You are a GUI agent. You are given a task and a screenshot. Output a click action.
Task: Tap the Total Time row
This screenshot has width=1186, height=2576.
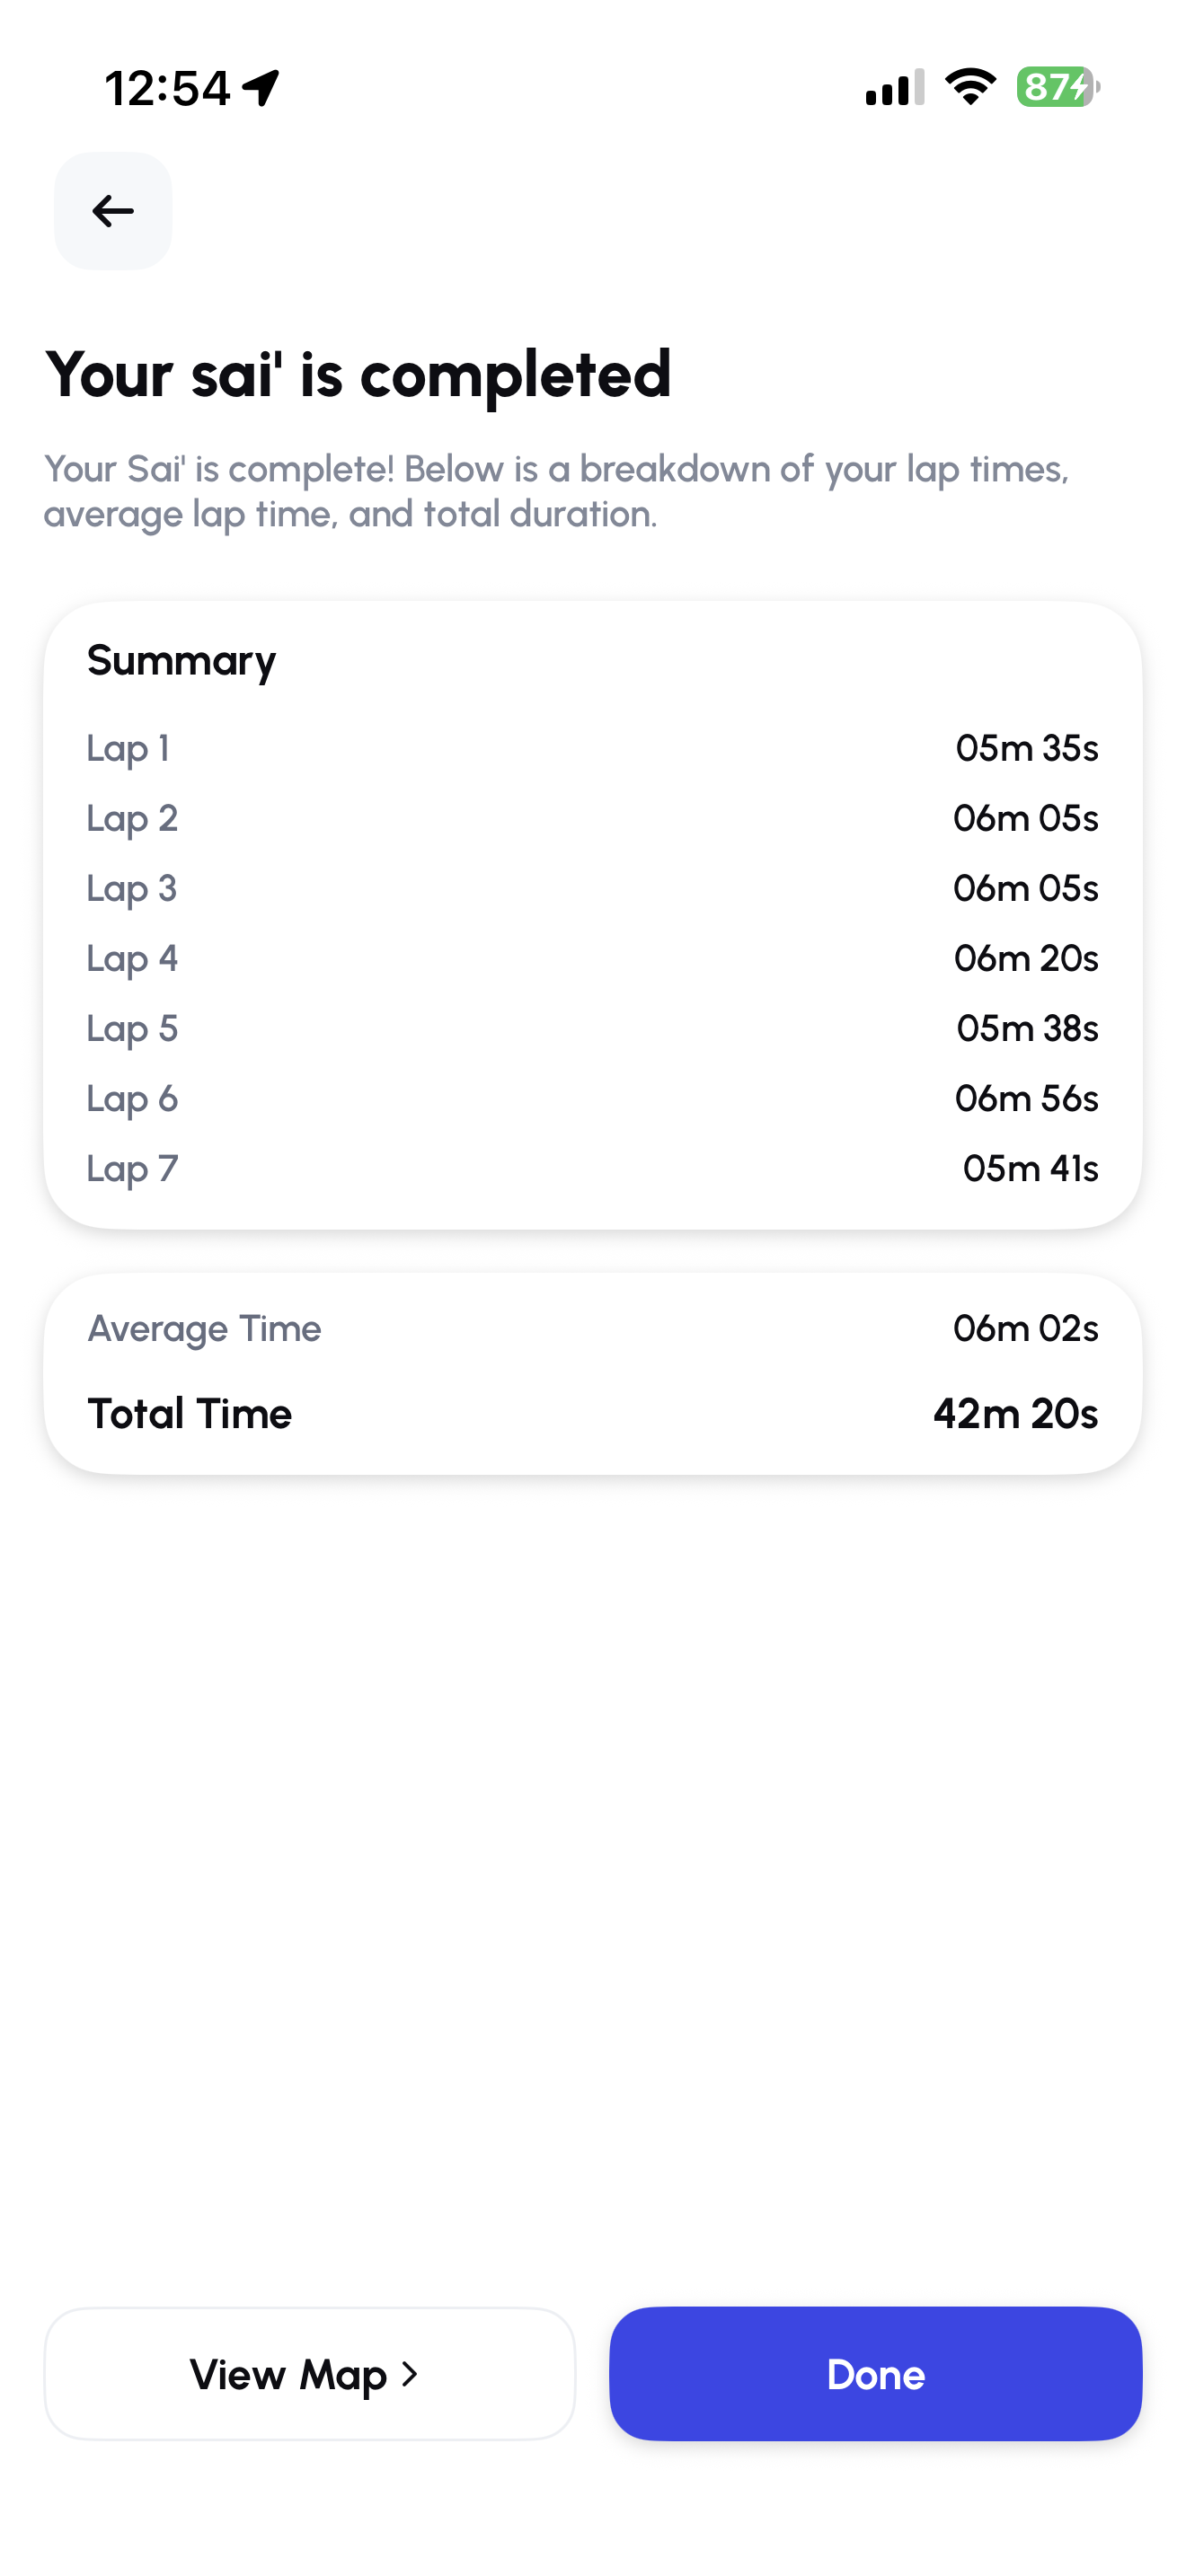coord(592,1413)
